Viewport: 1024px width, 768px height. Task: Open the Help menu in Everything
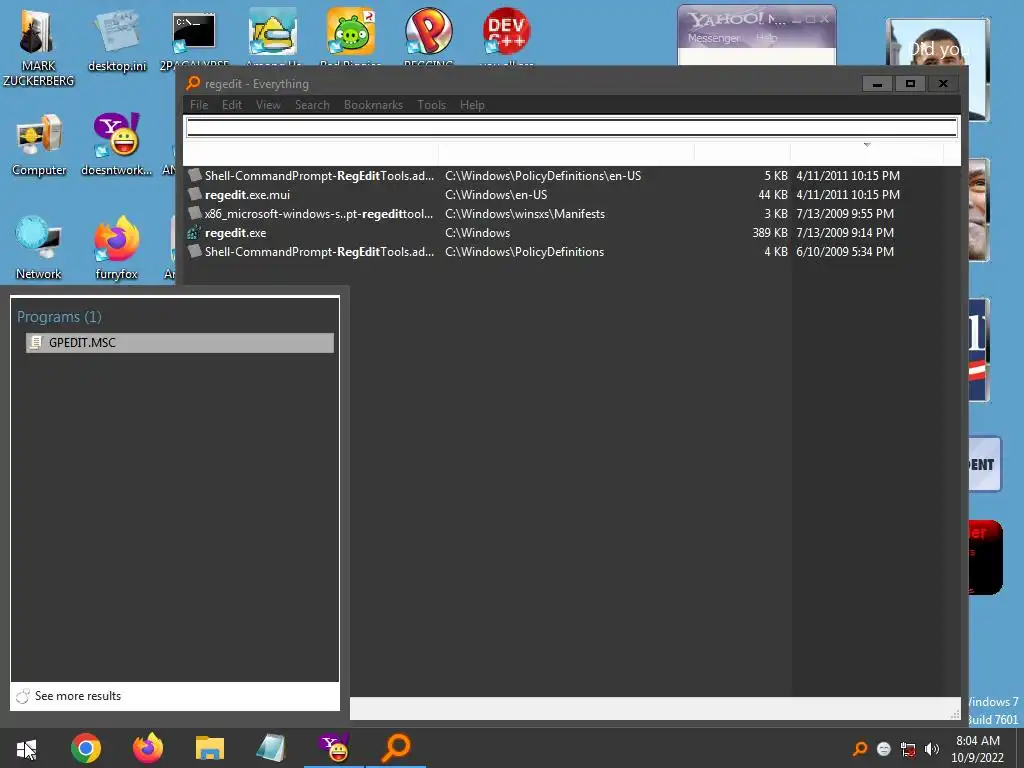(472, 104)
